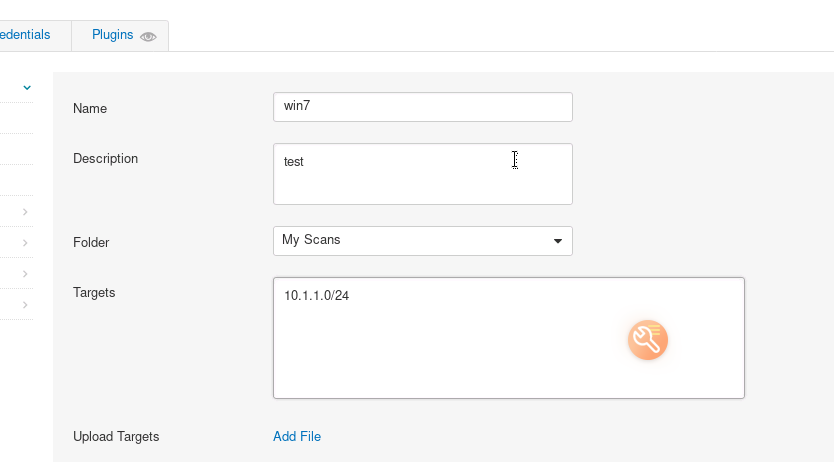This screenshot has width=834, height=462.
Task: Click the Folder dropdown arrow
Action: tap(558, 241)
